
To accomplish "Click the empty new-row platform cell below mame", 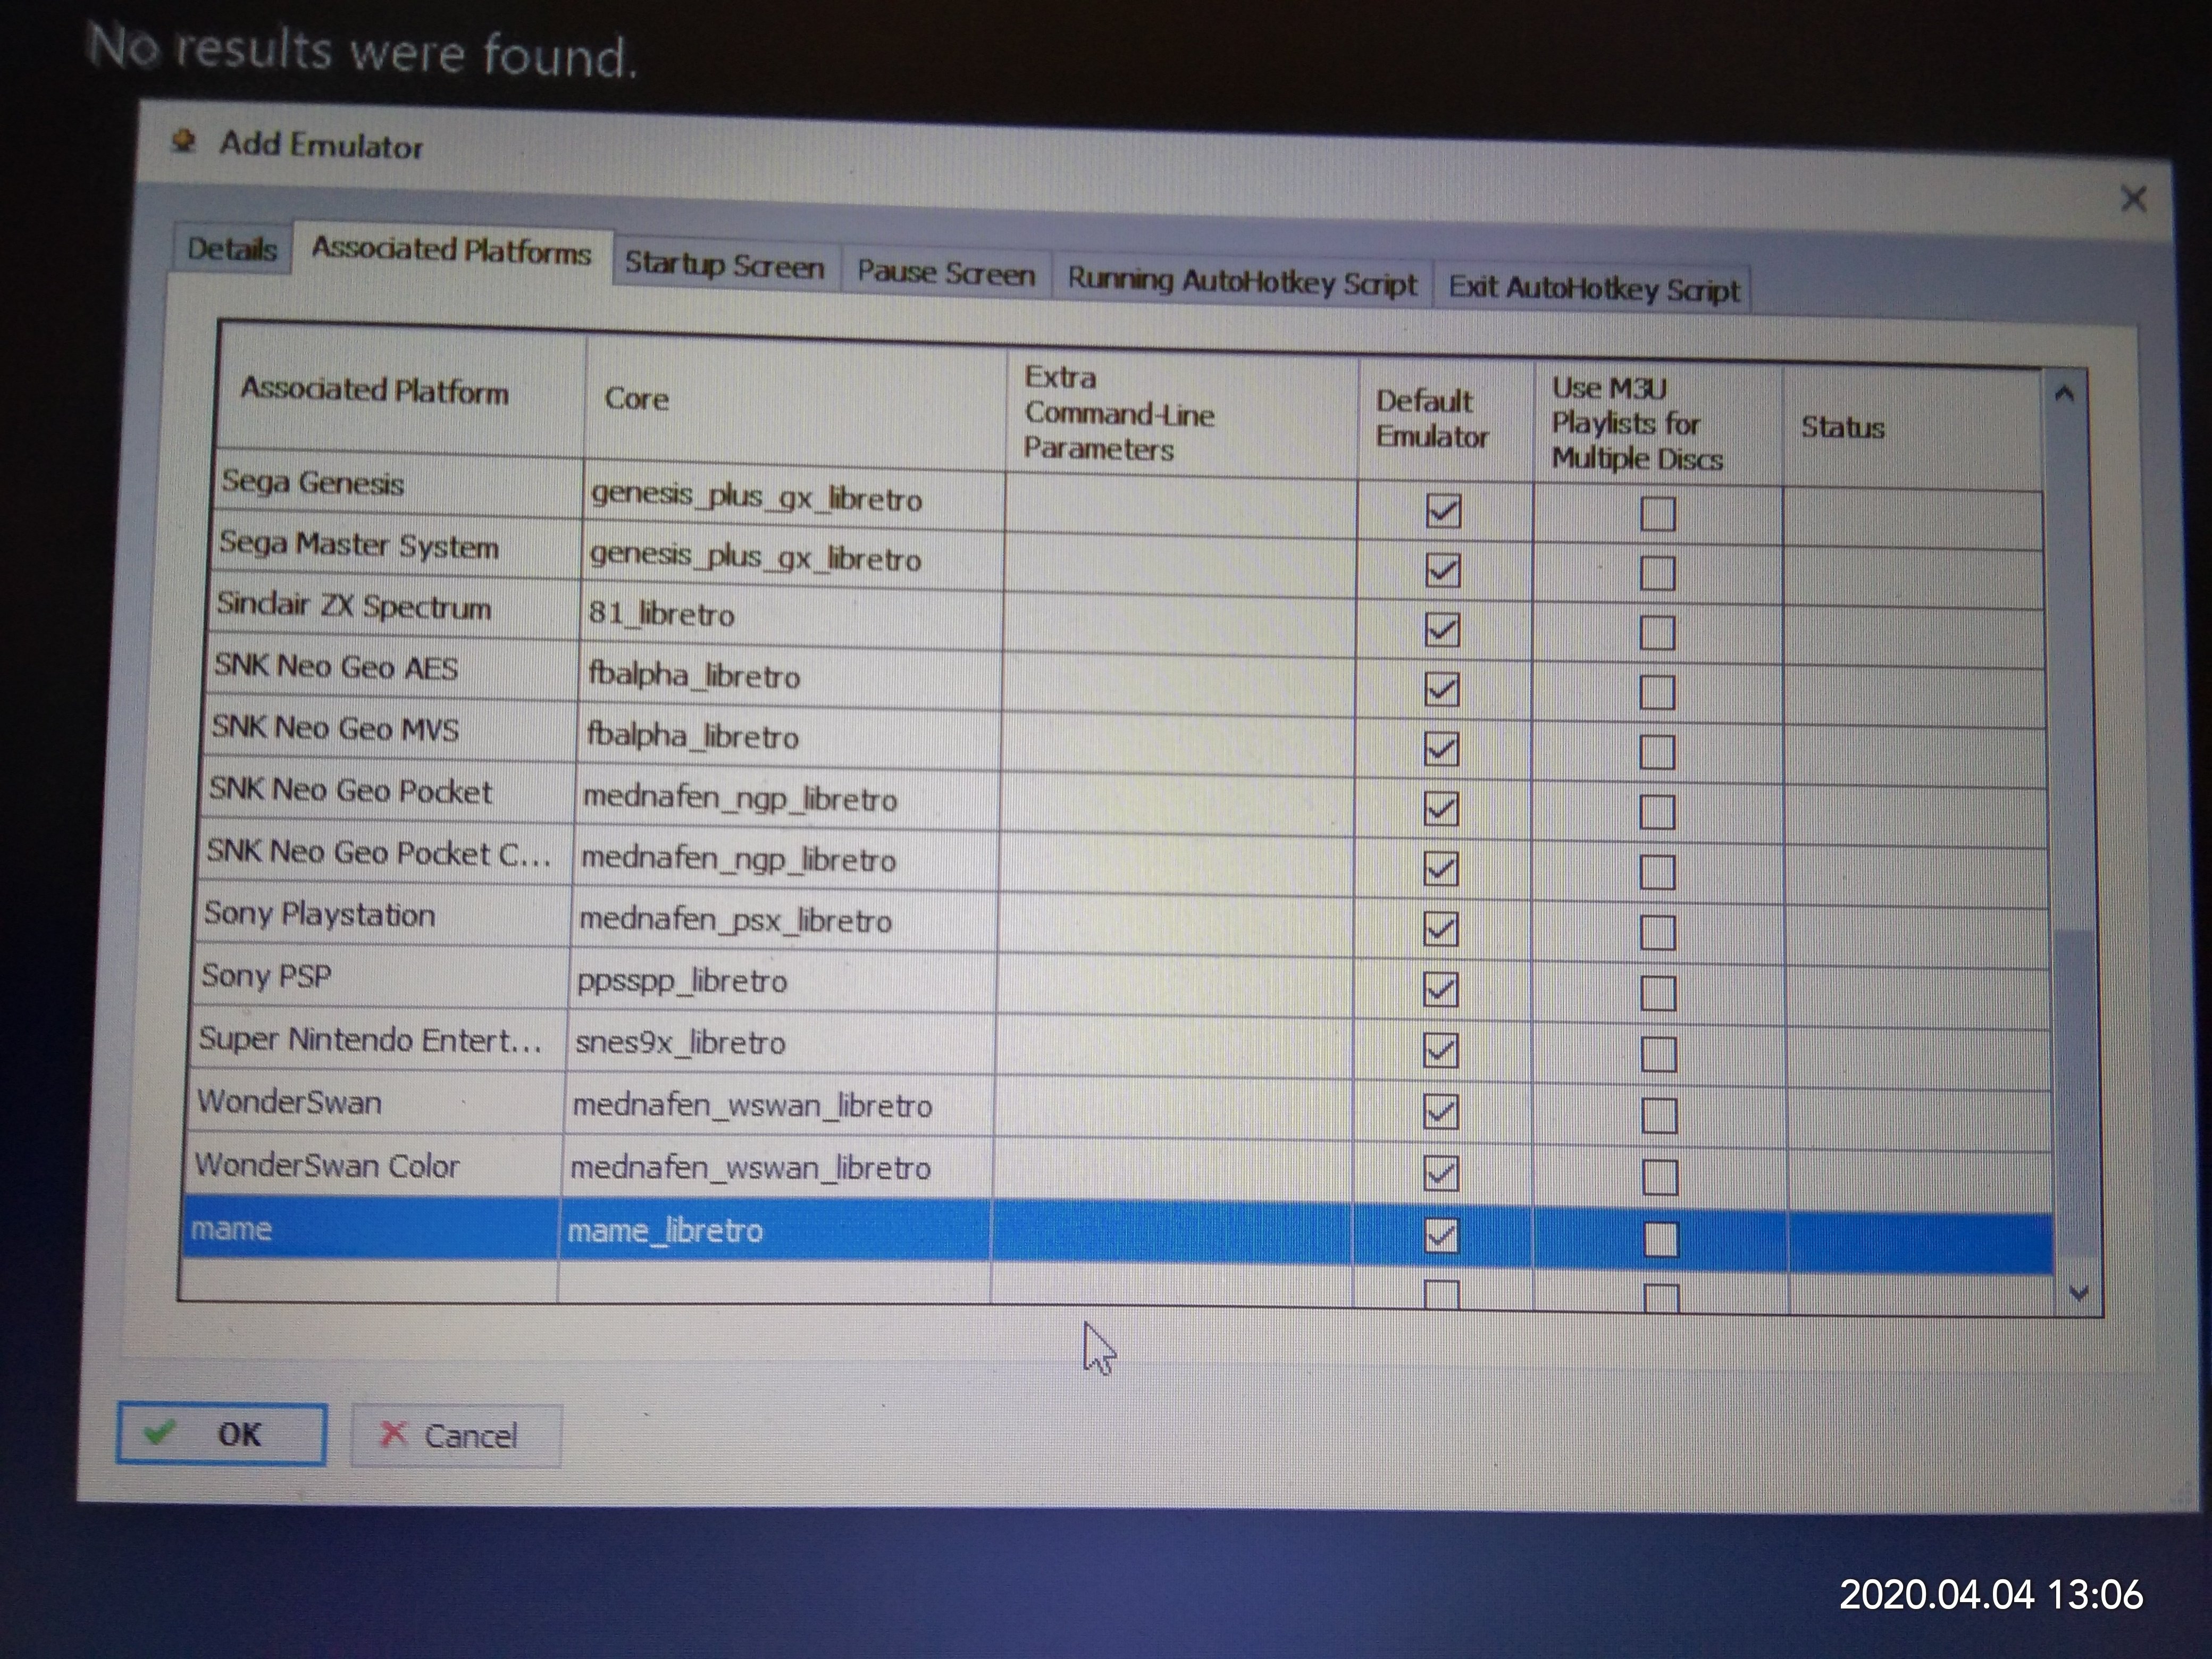I will (x=369, y=1280).
